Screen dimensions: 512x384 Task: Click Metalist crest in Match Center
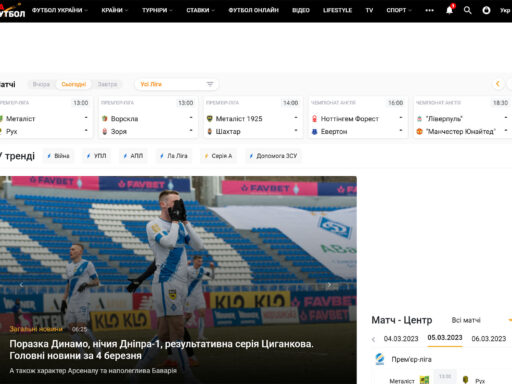click(424, 380)
